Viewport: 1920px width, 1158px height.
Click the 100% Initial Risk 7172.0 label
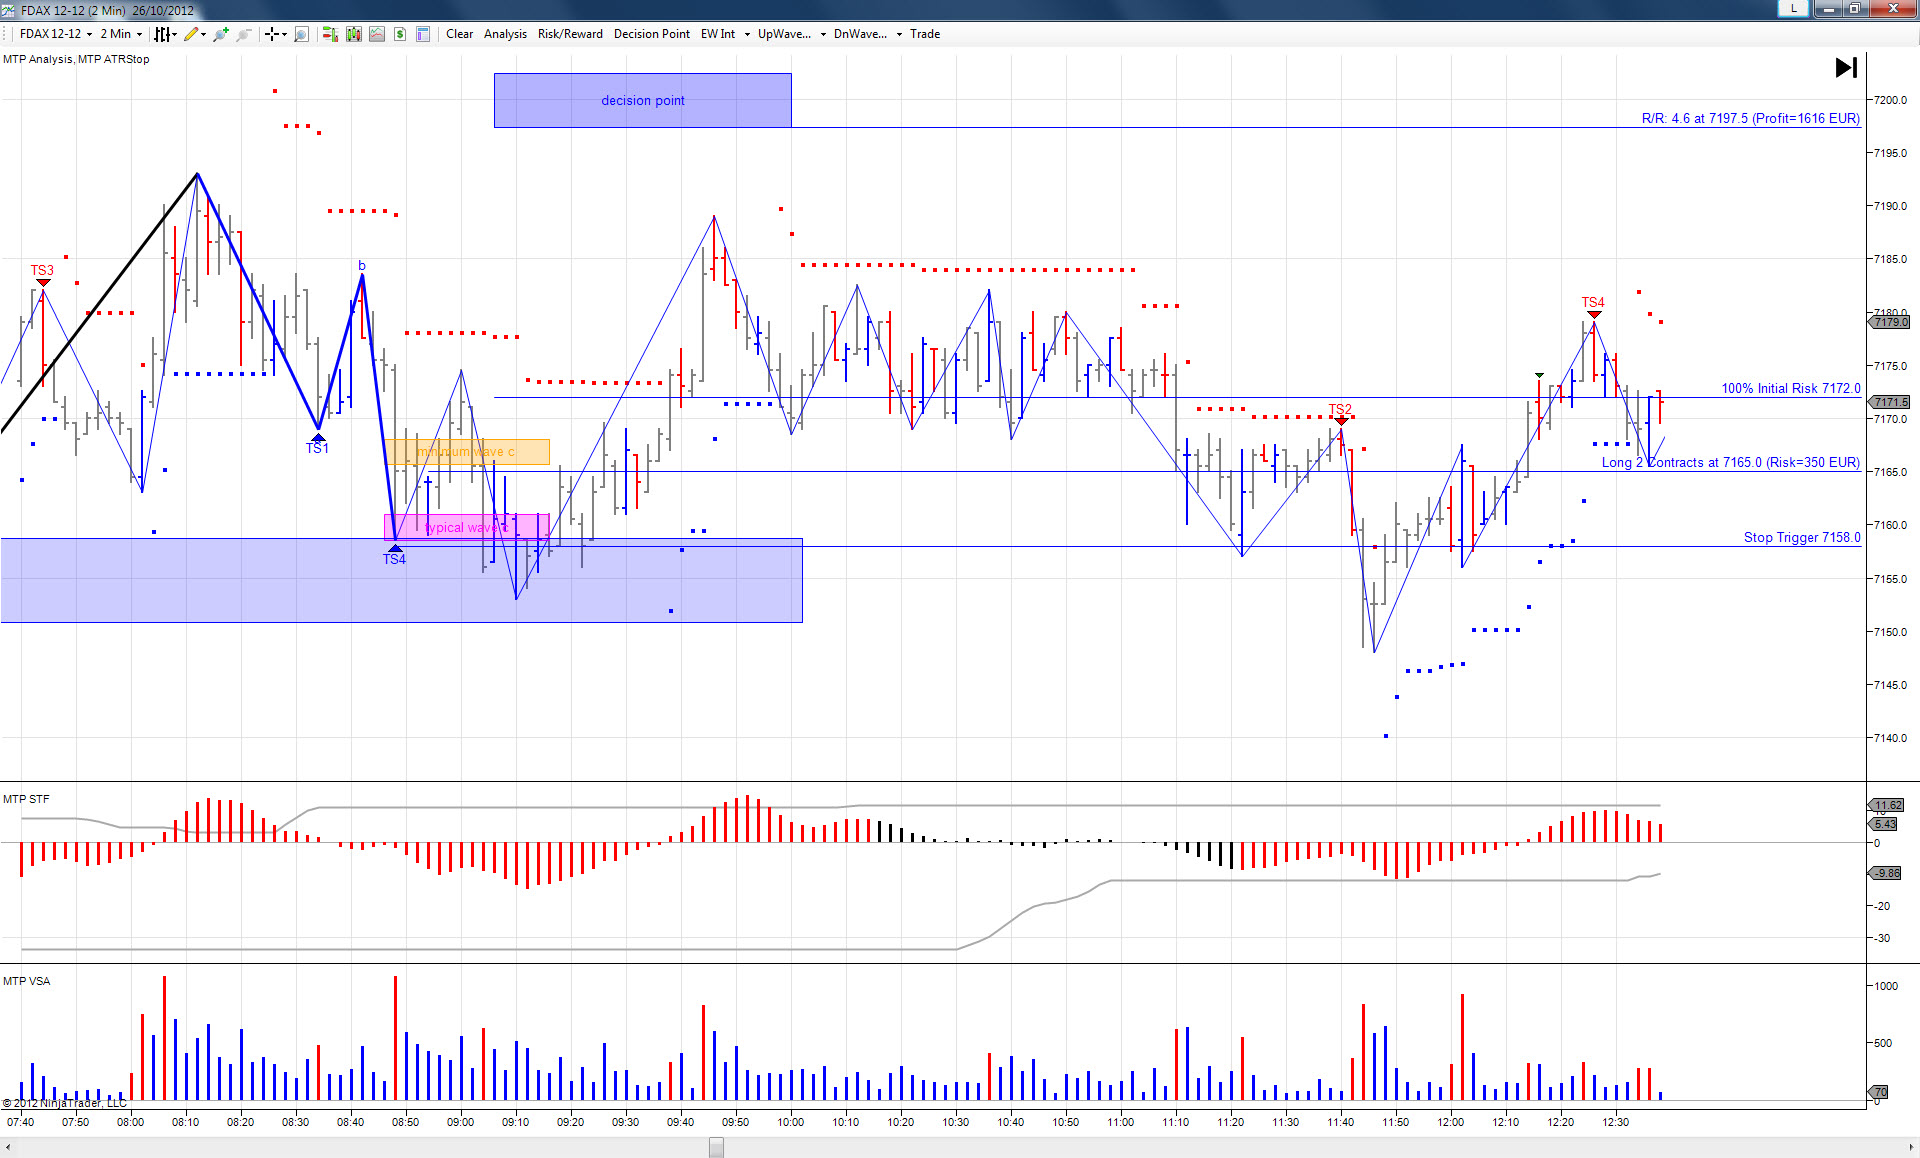(x=1791, y=388)
